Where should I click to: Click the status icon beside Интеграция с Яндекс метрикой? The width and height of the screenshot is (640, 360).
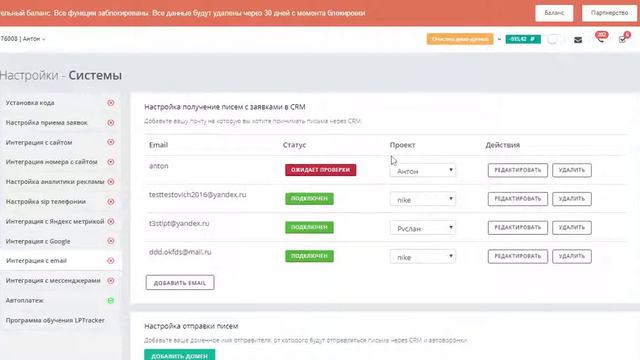point(111,221)
